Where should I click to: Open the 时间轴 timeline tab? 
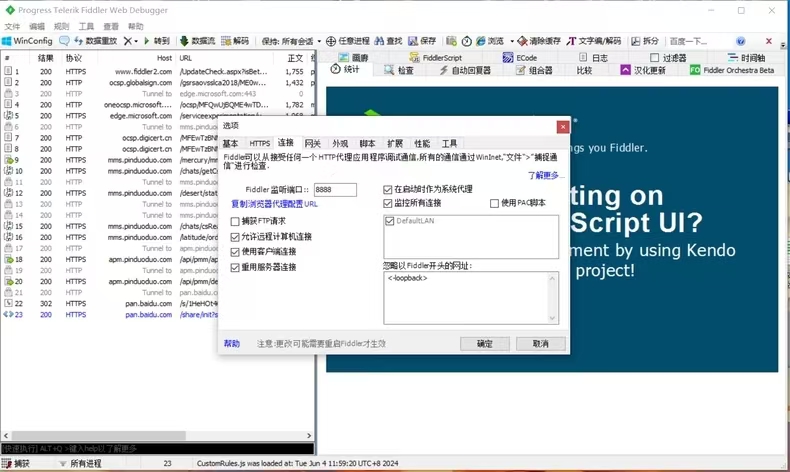point(747,57)
